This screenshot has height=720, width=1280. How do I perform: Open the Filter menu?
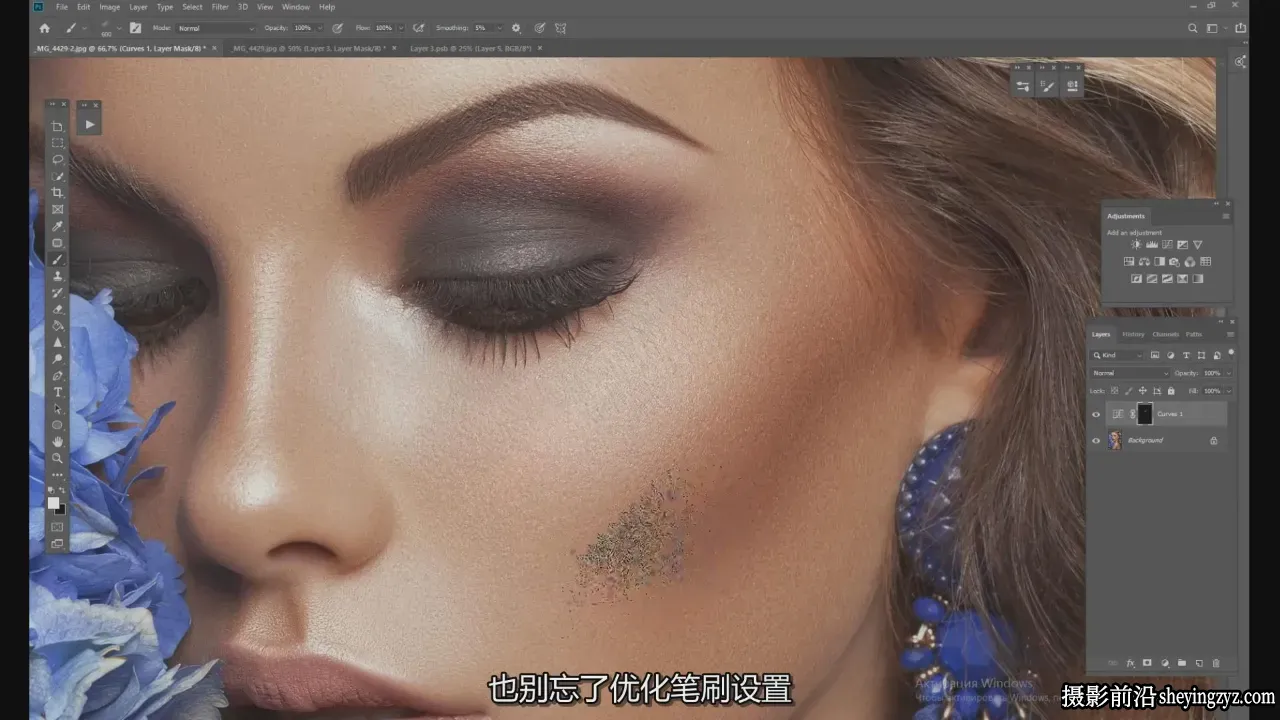click(x=220, y=7)
